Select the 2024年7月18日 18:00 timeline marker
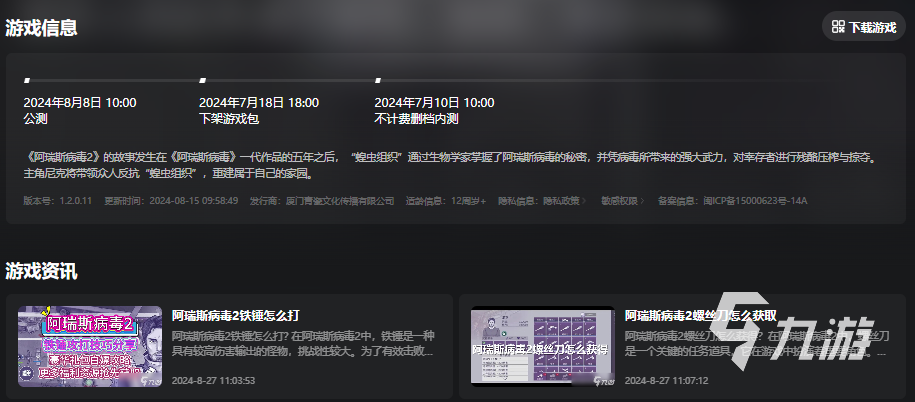 (202, 80)
